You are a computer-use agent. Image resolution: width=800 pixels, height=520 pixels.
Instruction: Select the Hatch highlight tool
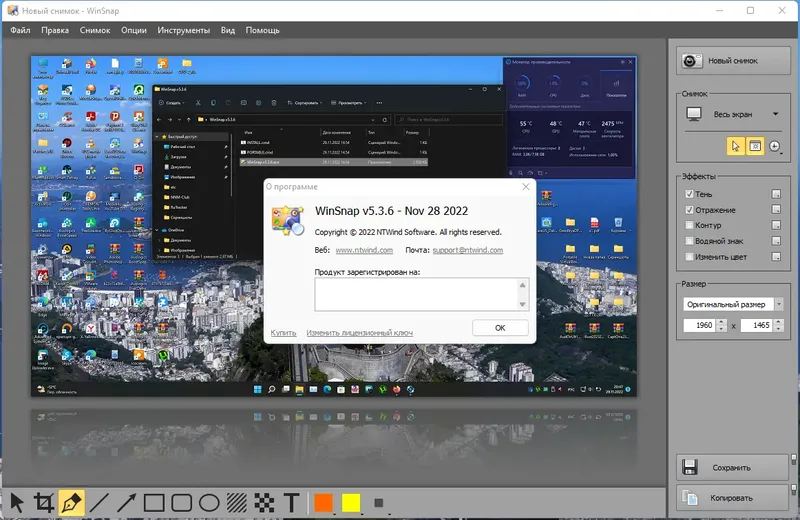pyautogui.click(x=236, y=503)
